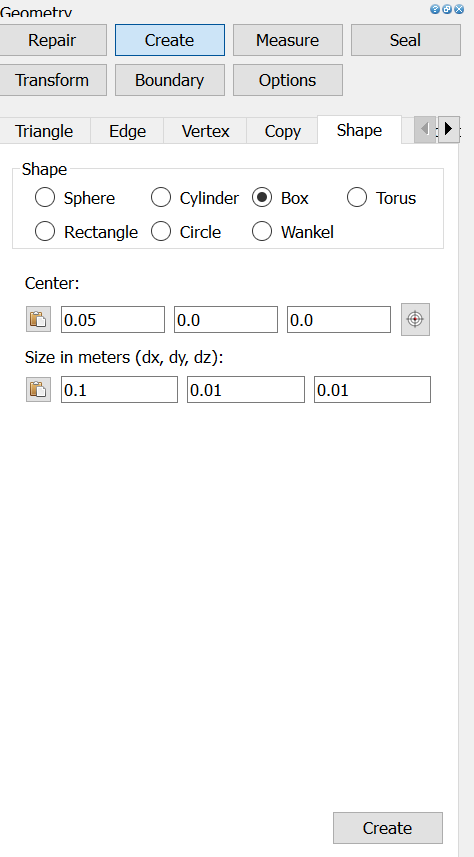Click the paste icon beside Center fields
This screenshot has height=857, width=474.
click(38, 319)
